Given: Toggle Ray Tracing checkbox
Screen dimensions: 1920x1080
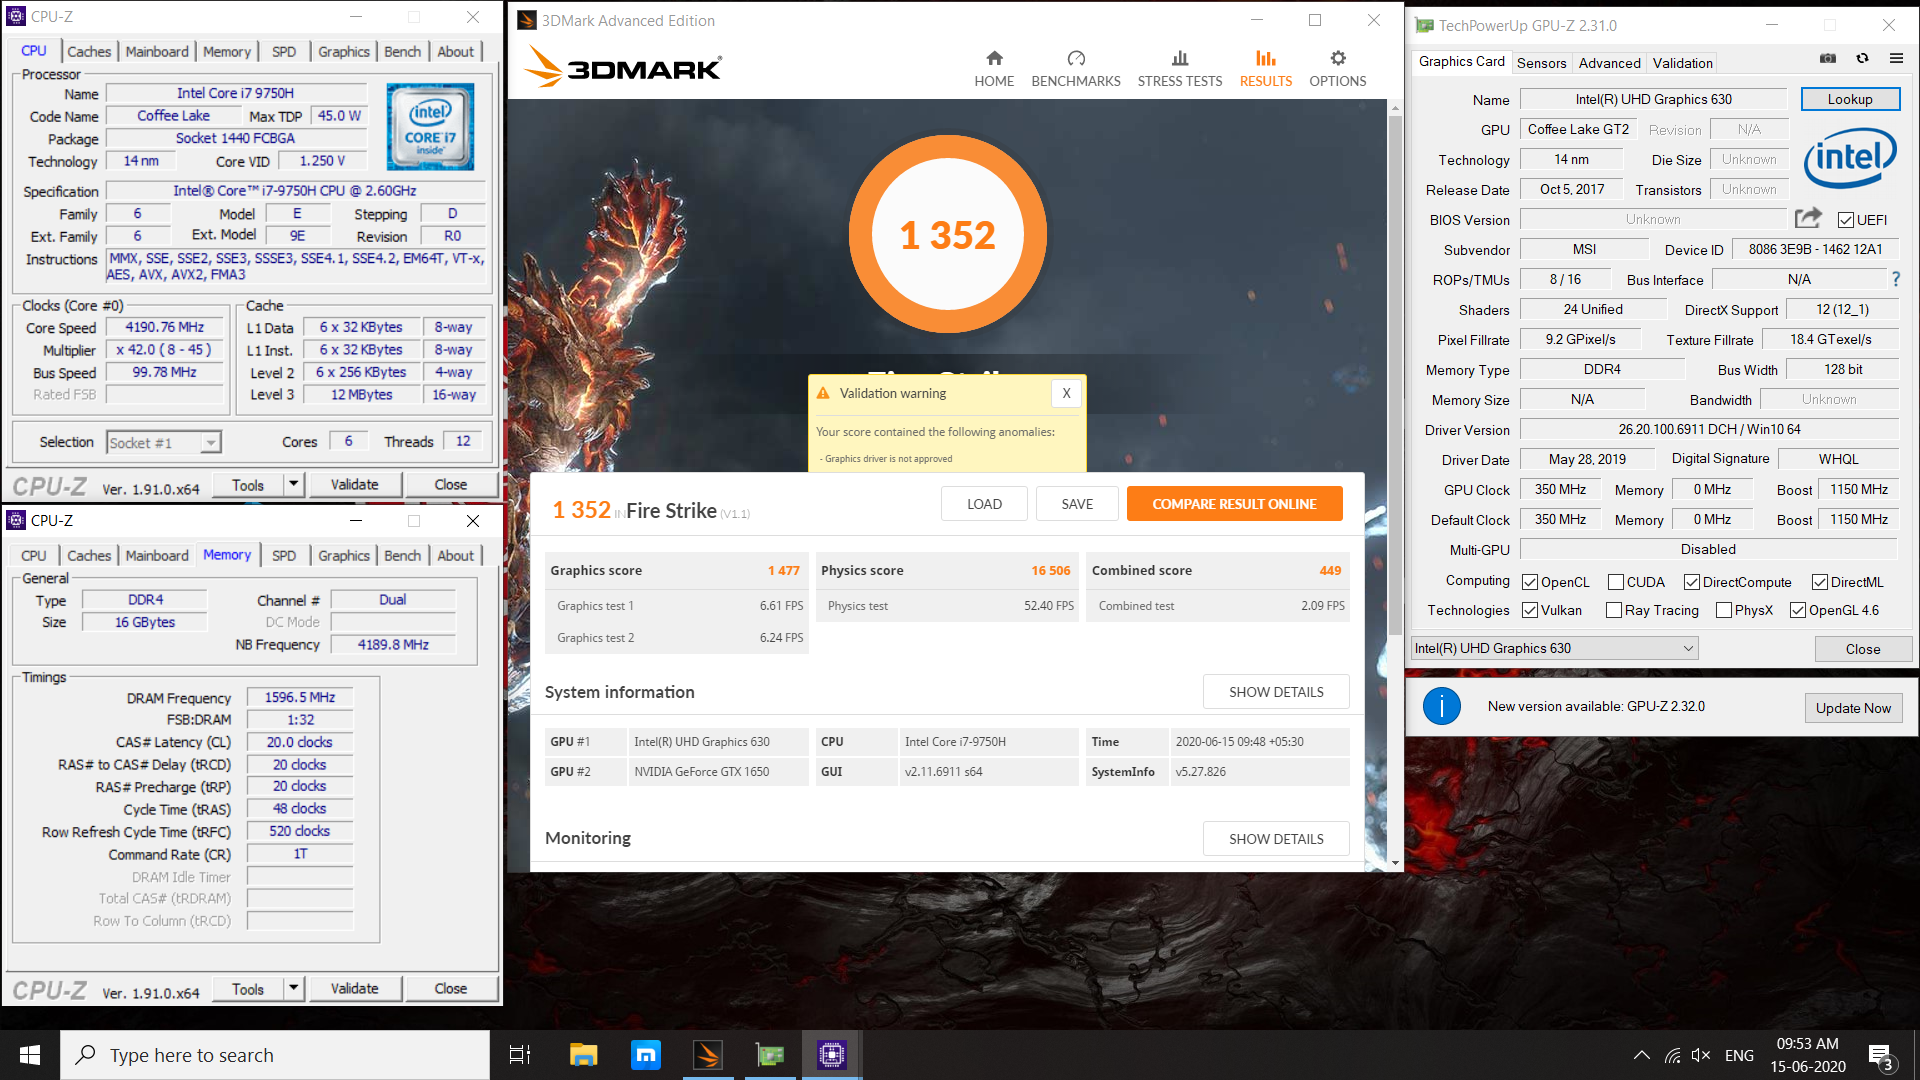Looking at the screenshot, I should (1614, 610).
